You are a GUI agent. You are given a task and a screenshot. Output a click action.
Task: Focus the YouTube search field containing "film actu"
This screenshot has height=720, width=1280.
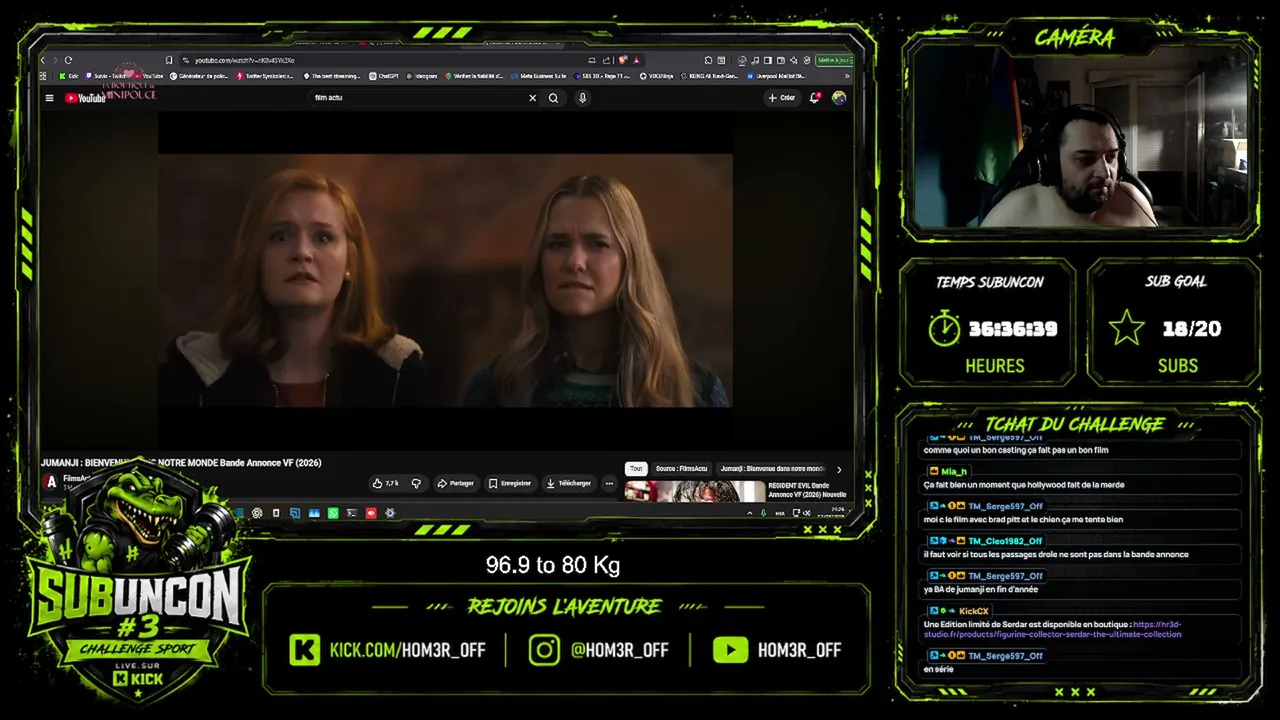[420, 98]
